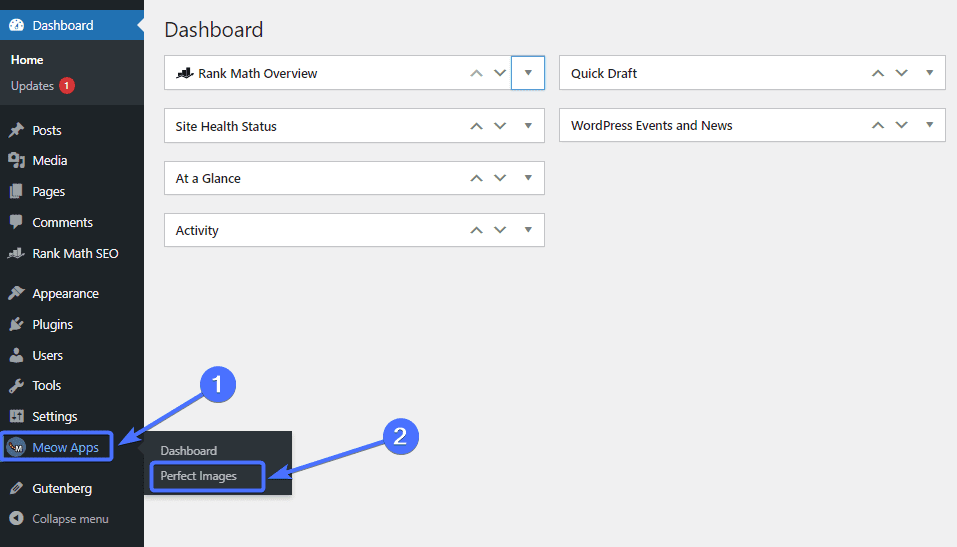Click the Activity widget title
This screenshot has height=547, width=957.
click(x=197, y=230)
